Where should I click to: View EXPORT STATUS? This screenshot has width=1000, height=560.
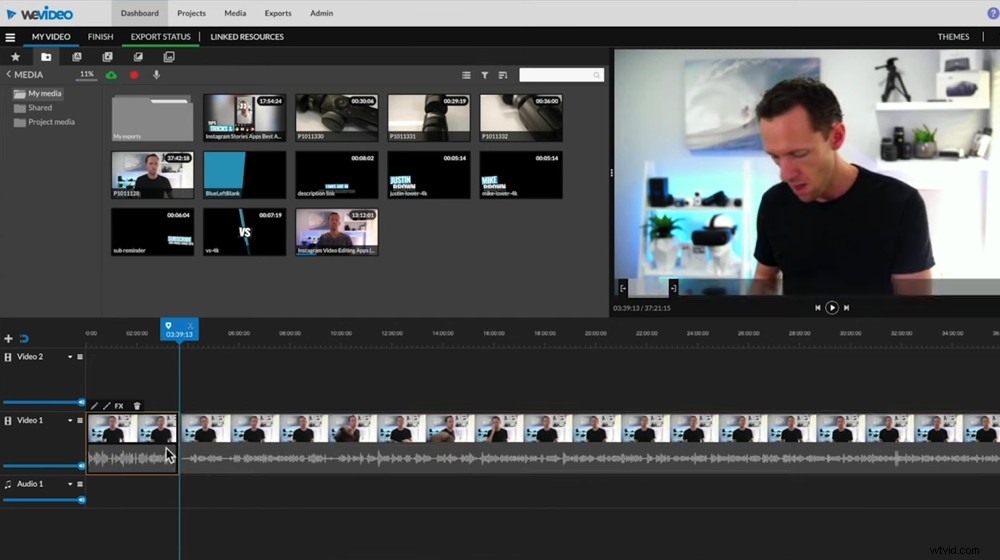(161, 37)
